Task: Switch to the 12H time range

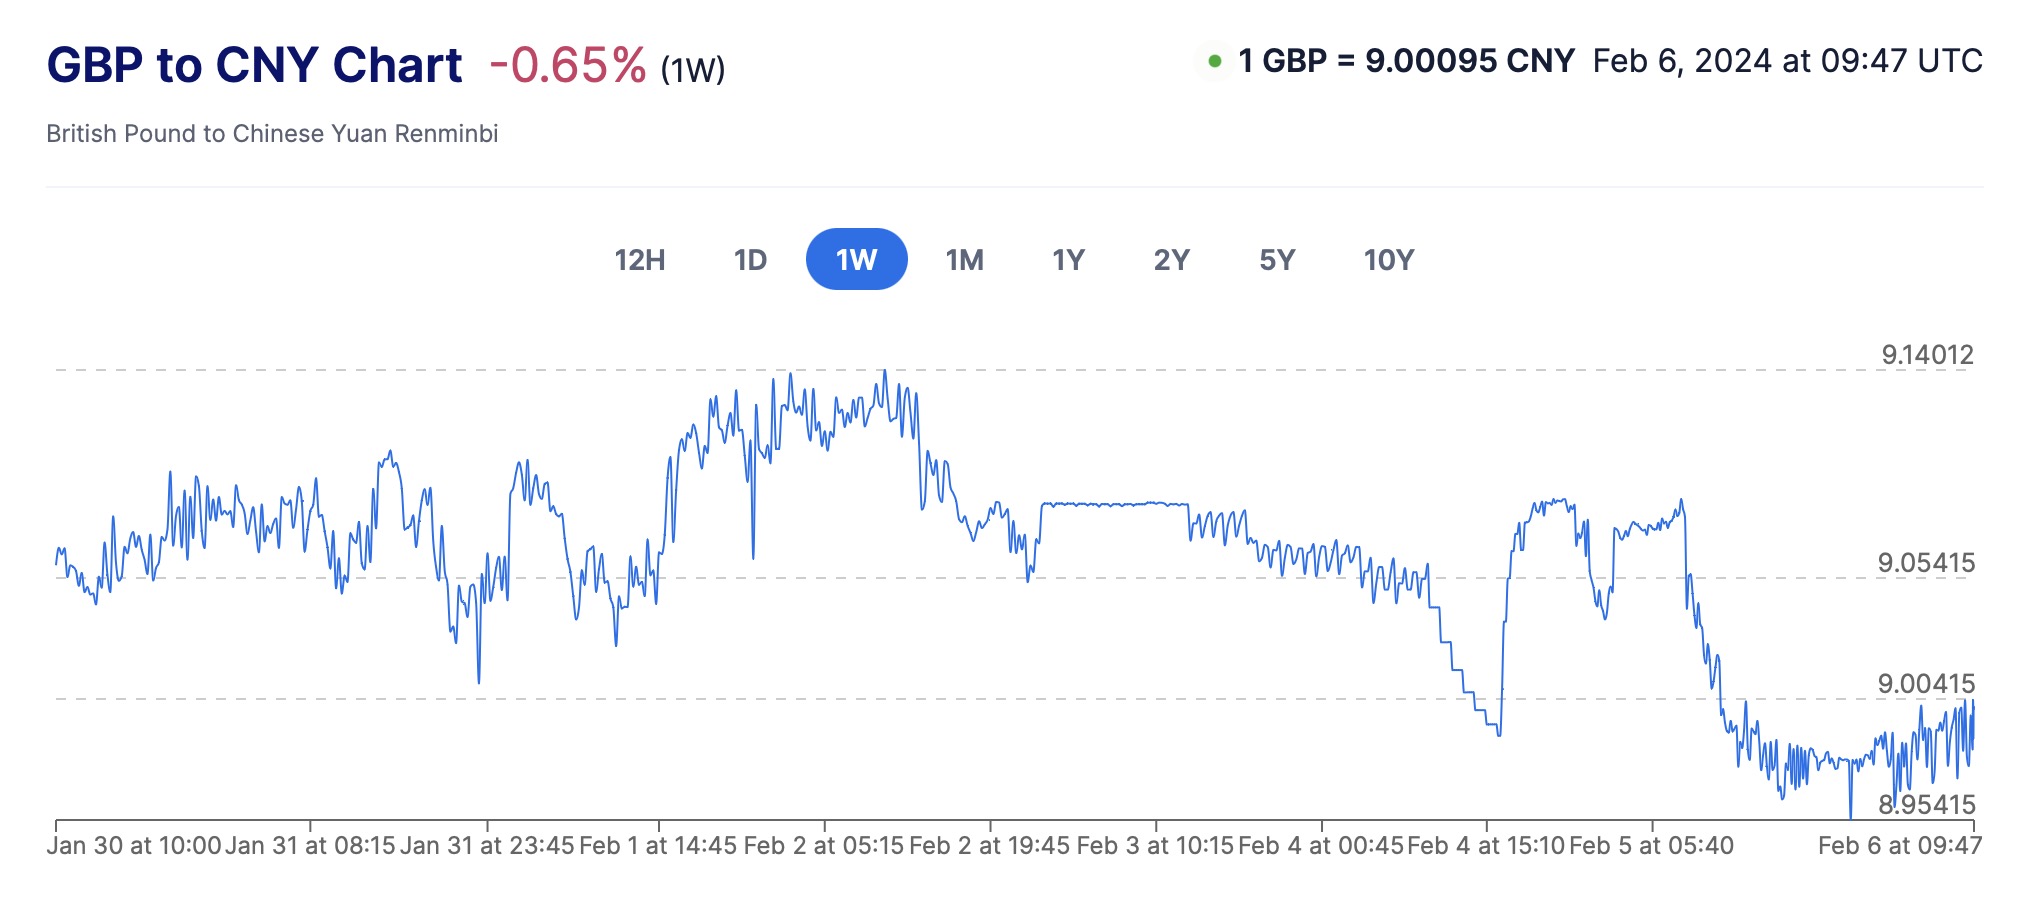Action: 640,260
